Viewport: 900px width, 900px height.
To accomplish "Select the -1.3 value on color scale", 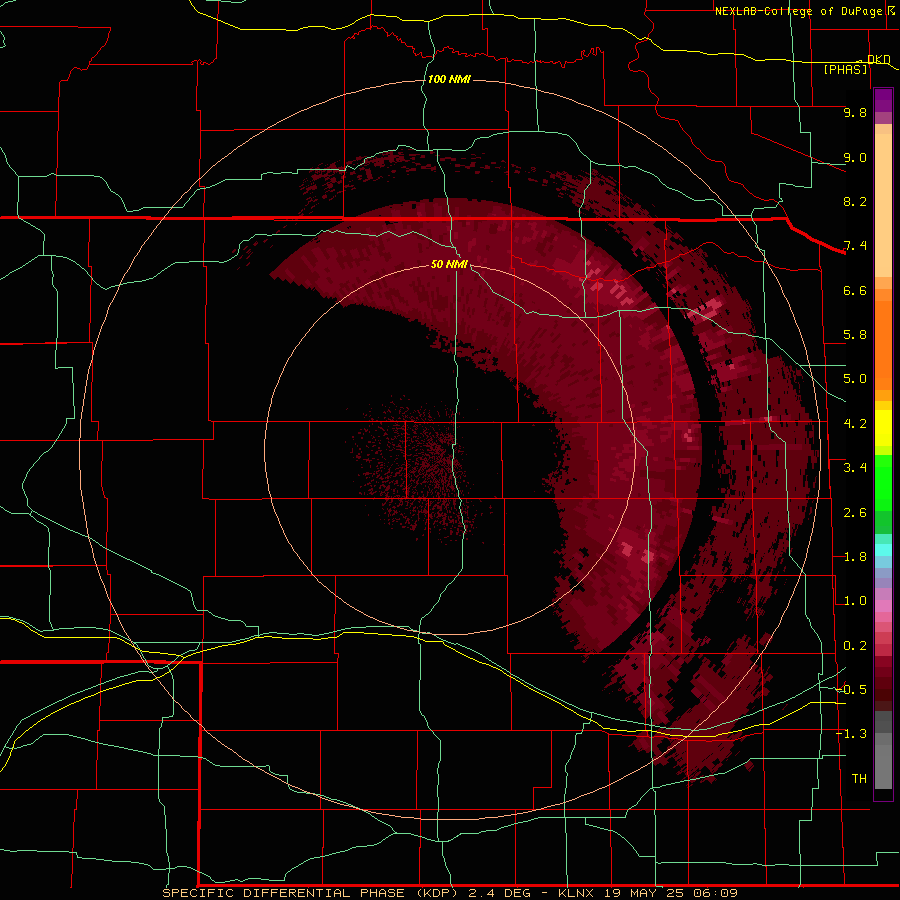I will 851,734.
